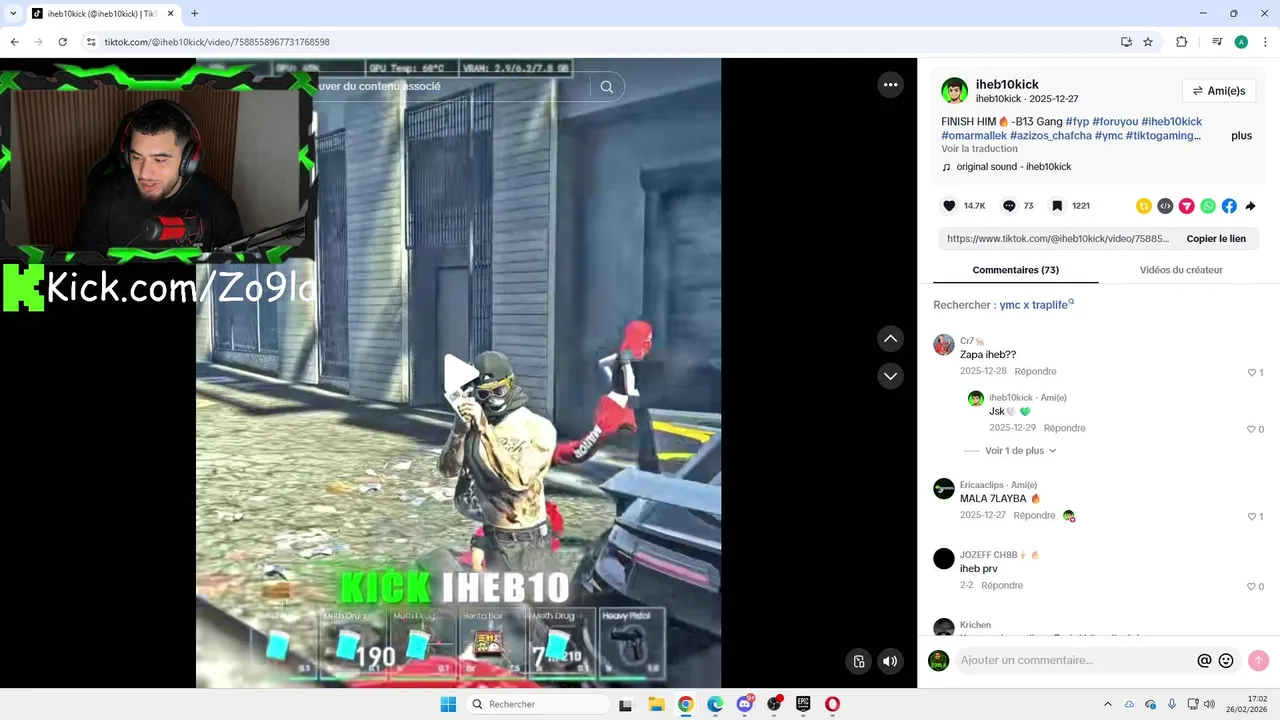Select the iheb10kick TikTok browser tab
This screenshot has width=1280, height=720.
point(101,14)
